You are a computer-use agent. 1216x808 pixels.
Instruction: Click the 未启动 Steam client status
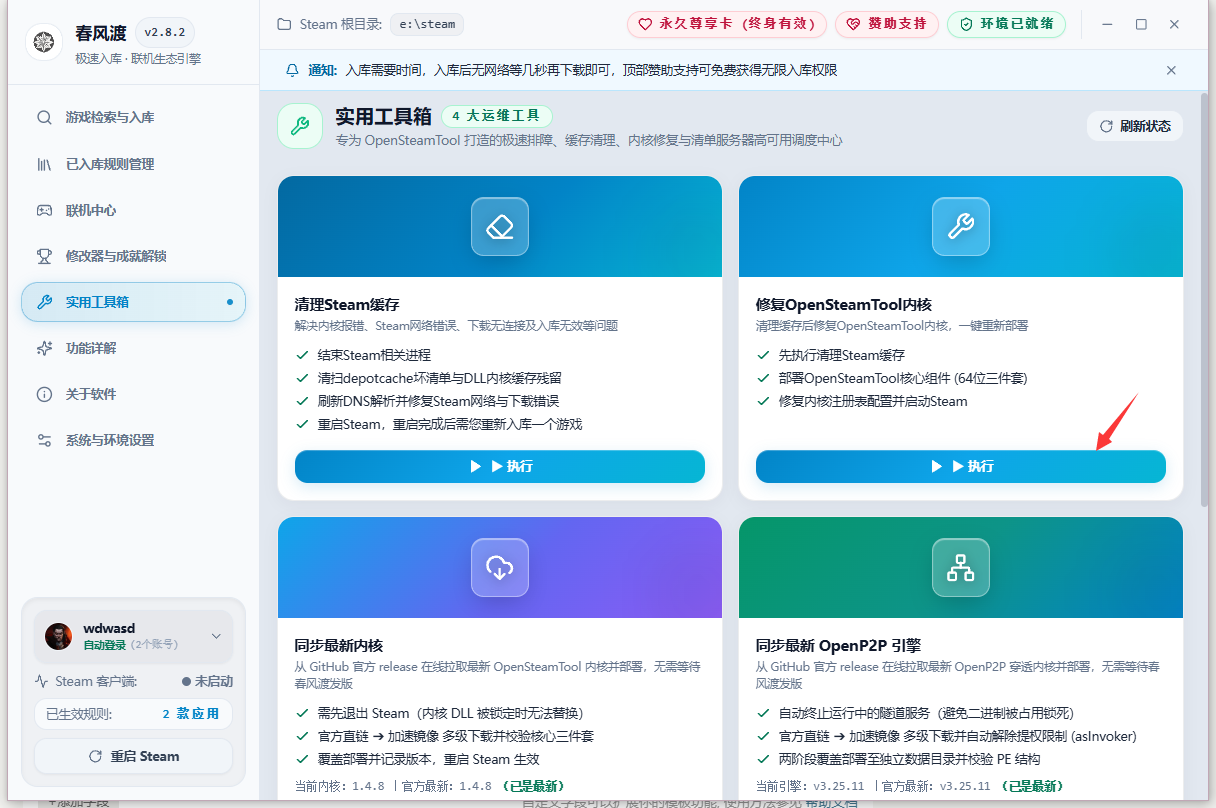tap(207, 681)
